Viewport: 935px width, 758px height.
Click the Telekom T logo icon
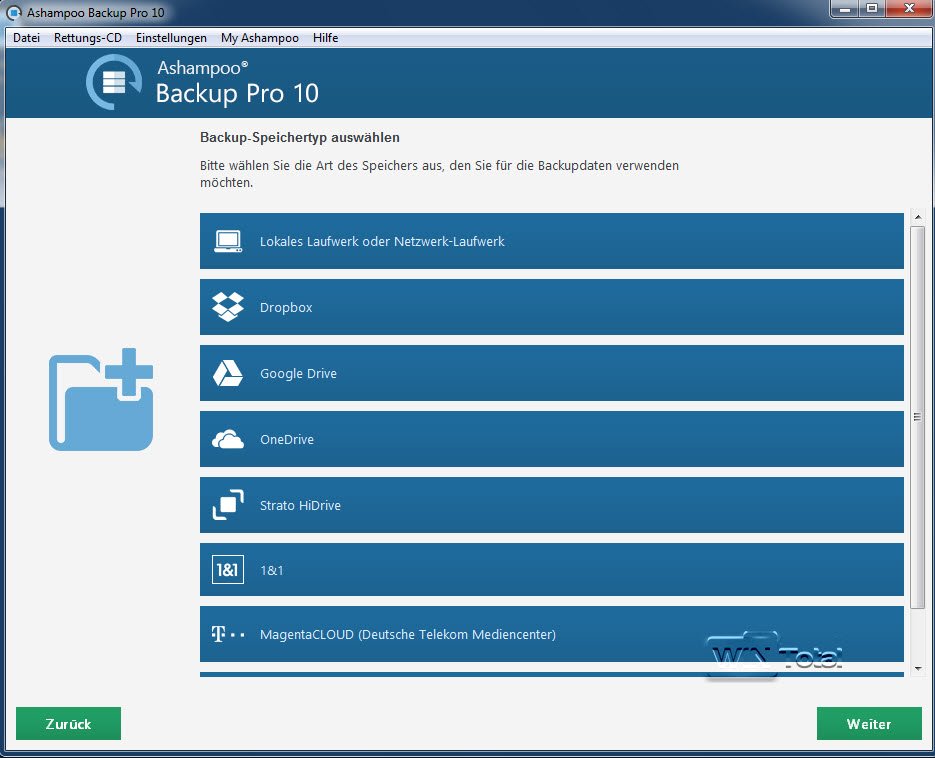pyautogui.click(x=228, y=634)
